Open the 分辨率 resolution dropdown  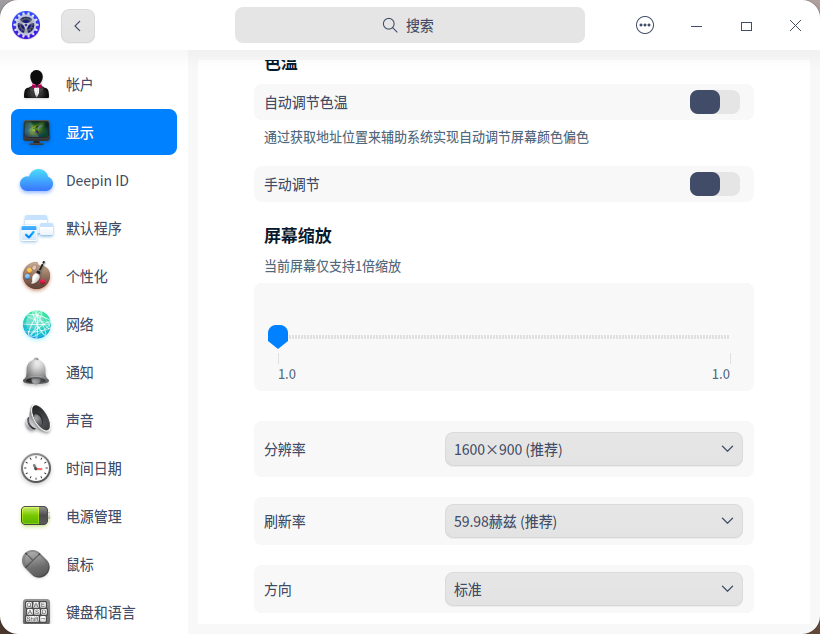click(593, 449)
